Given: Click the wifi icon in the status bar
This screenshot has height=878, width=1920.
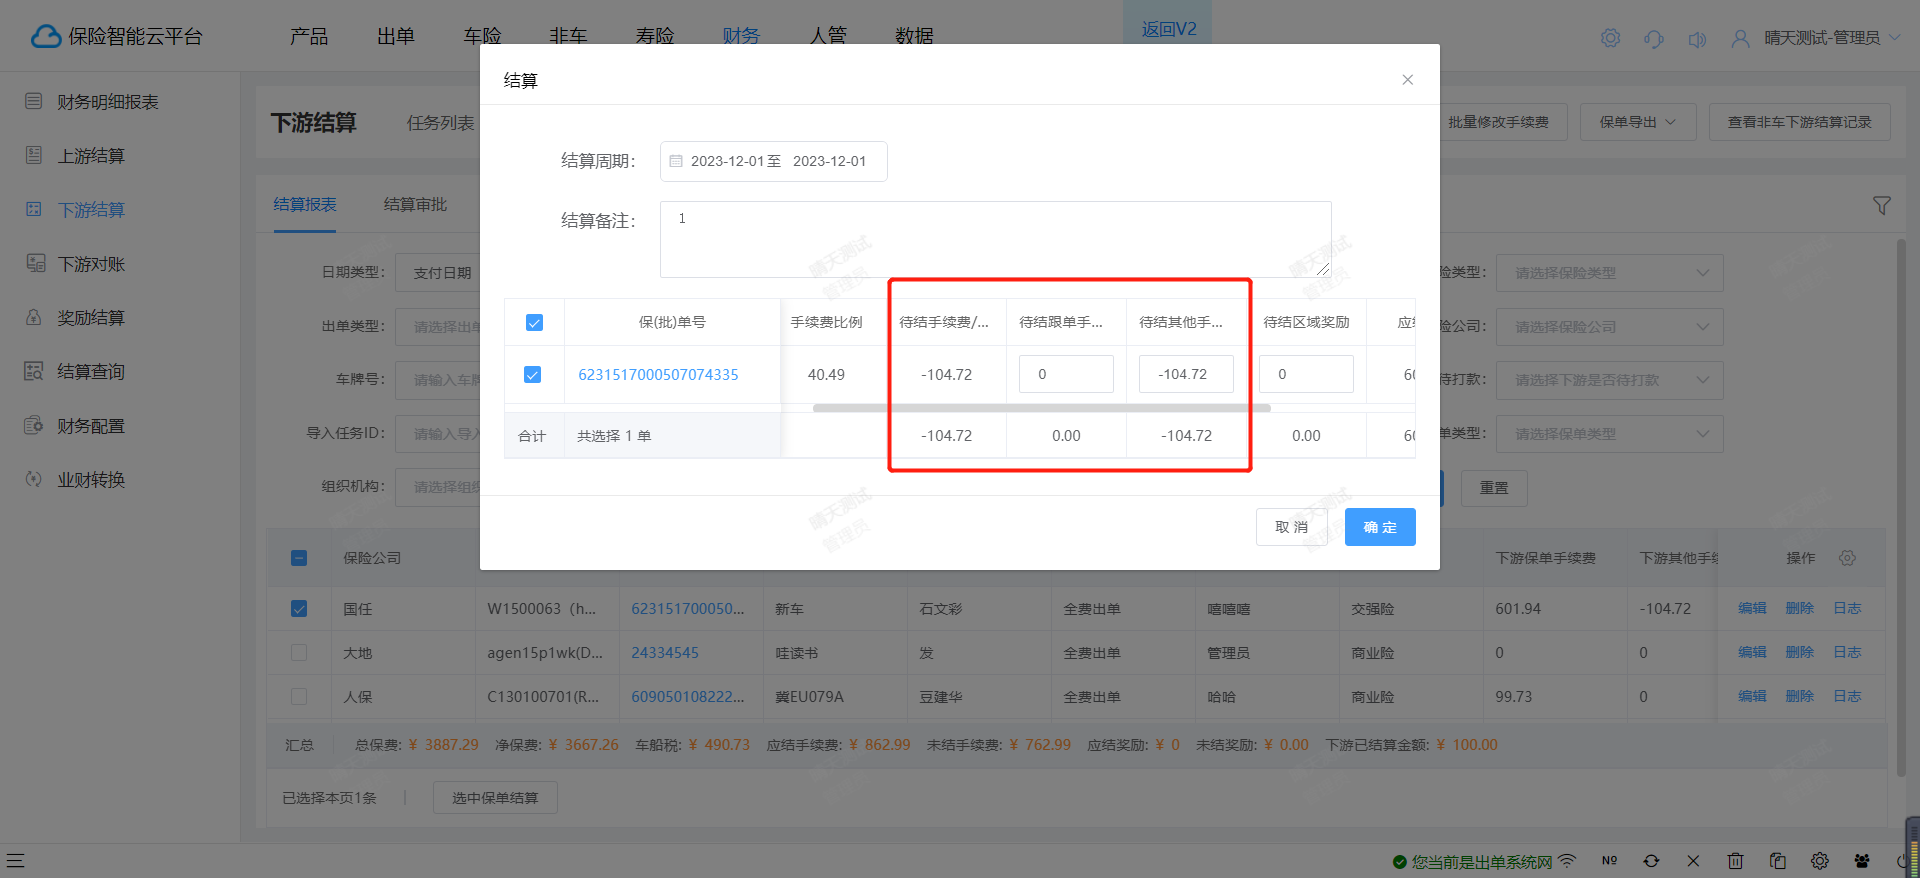Looking at the screenshot, I should pyautogui.click(x=1567, y=860).
